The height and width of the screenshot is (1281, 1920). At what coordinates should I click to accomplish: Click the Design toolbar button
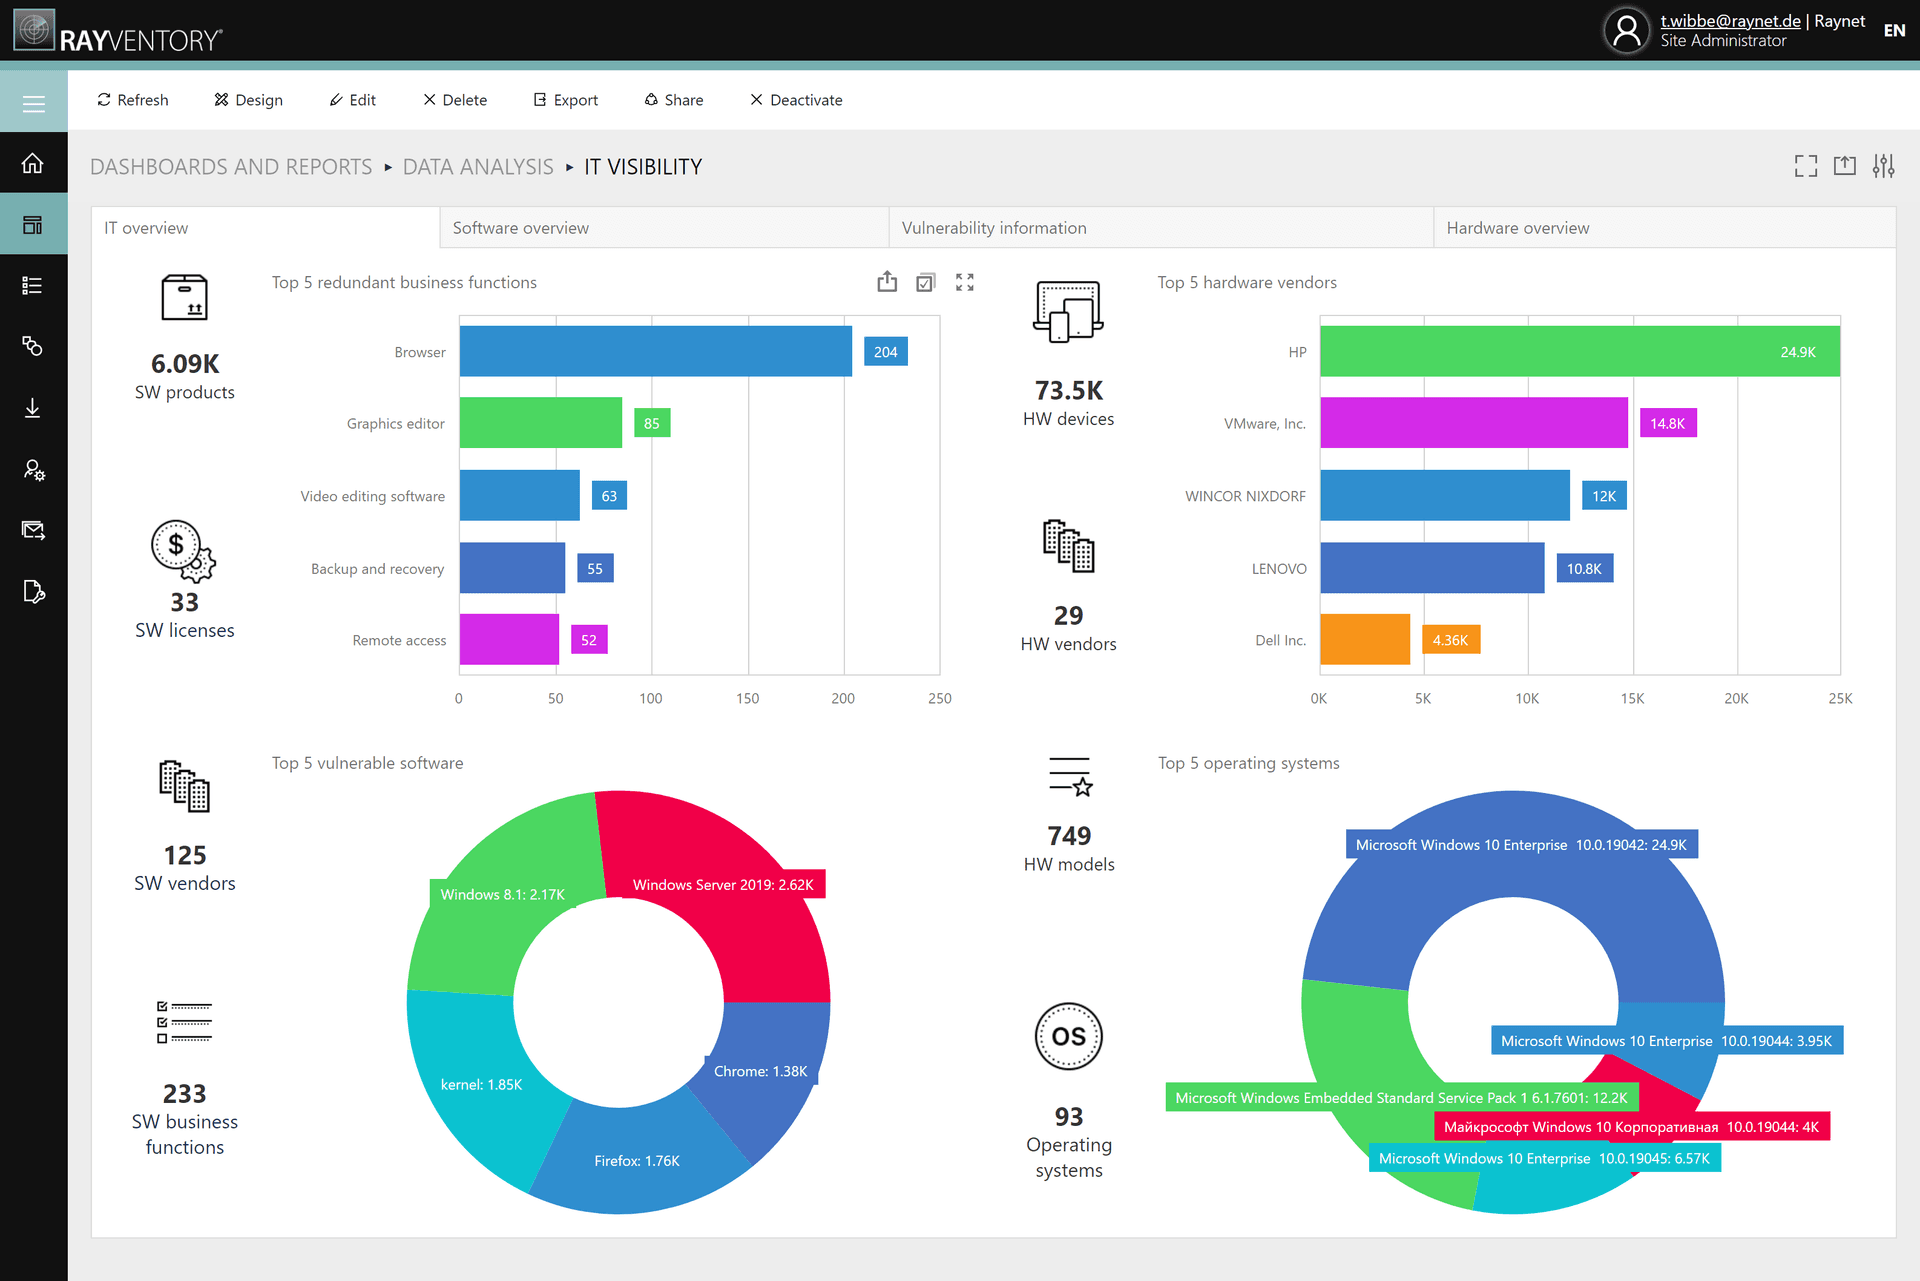point(248,100)
